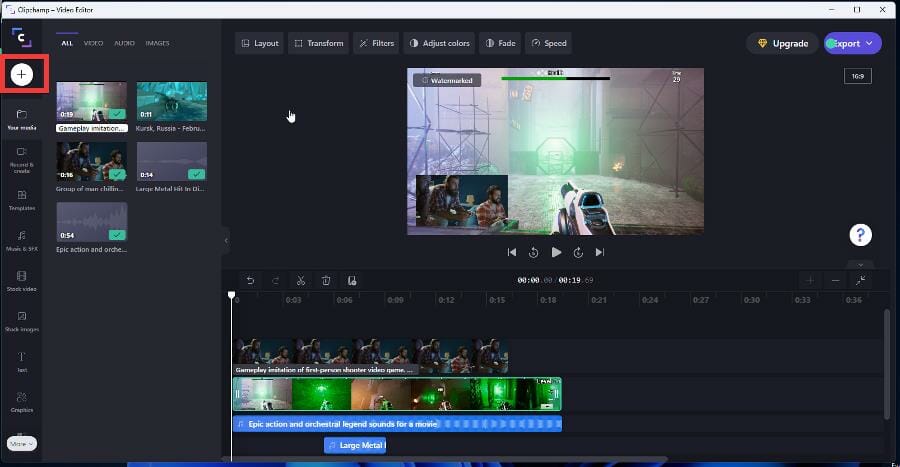The width and height of the screenshot is (900, 467).
Task: Select the Group of men picture-in-picture clip on timeline
Action: (370, 357)
